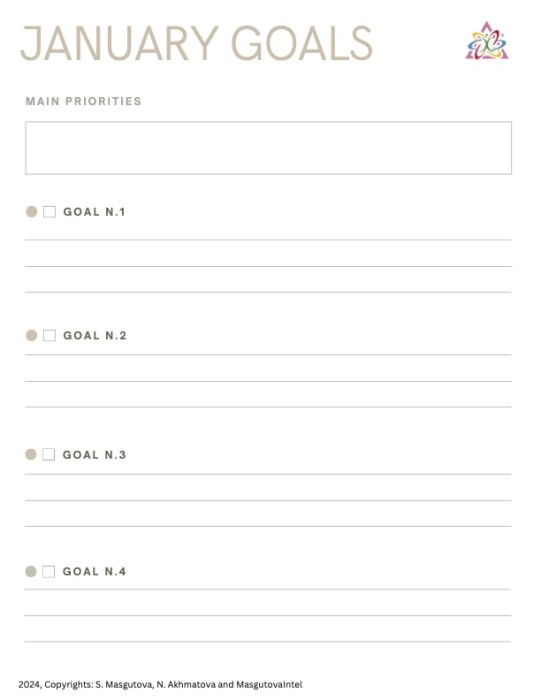Click the beige dot beside Goal N.4

(x=31, y=571)
